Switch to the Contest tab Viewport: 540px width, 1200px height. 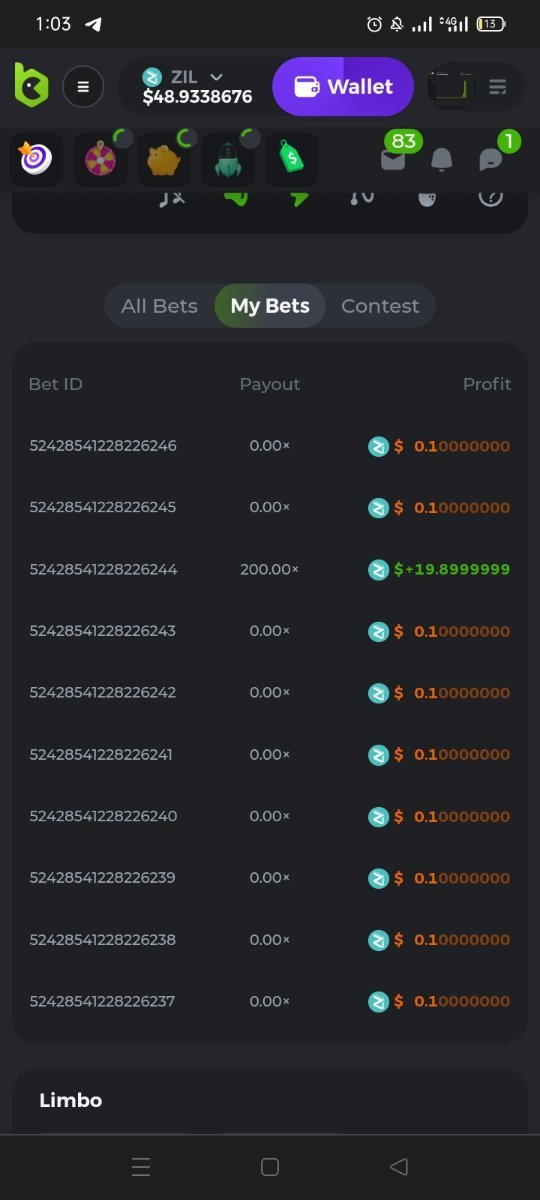(380, 306)
